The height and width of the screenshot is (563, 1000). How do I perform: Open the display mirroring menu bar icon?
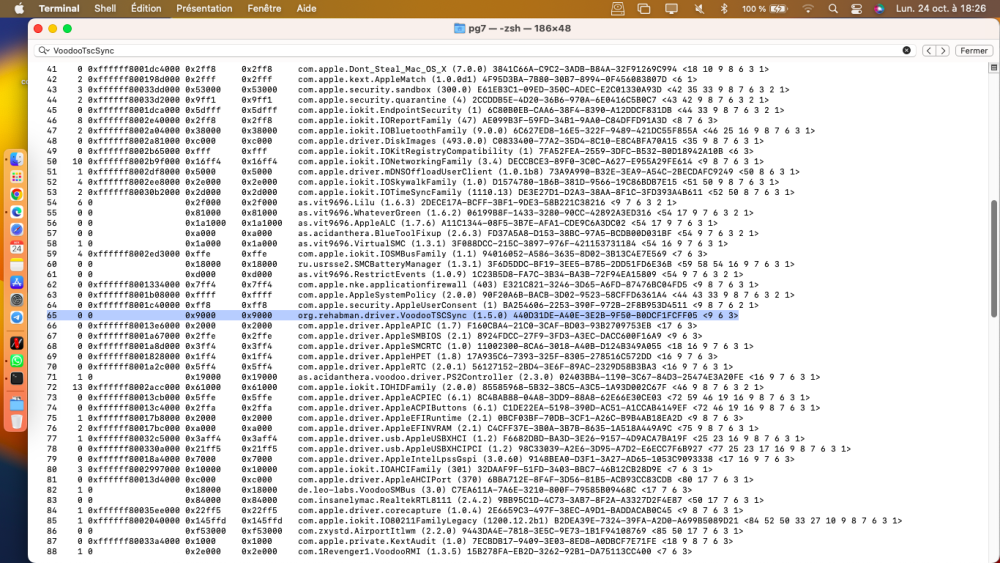(671, 8)
